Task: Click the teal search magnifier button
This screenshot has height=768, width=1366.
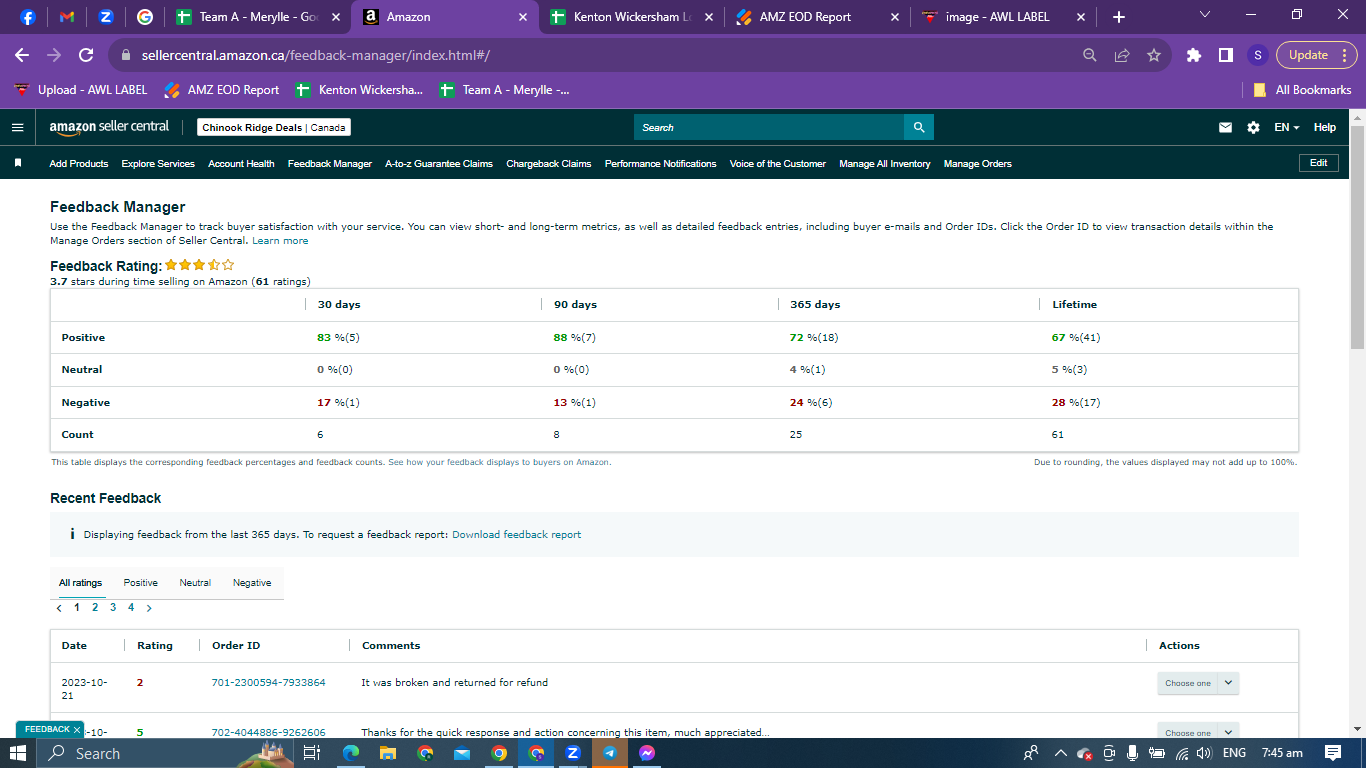Action: click(919, 127)
